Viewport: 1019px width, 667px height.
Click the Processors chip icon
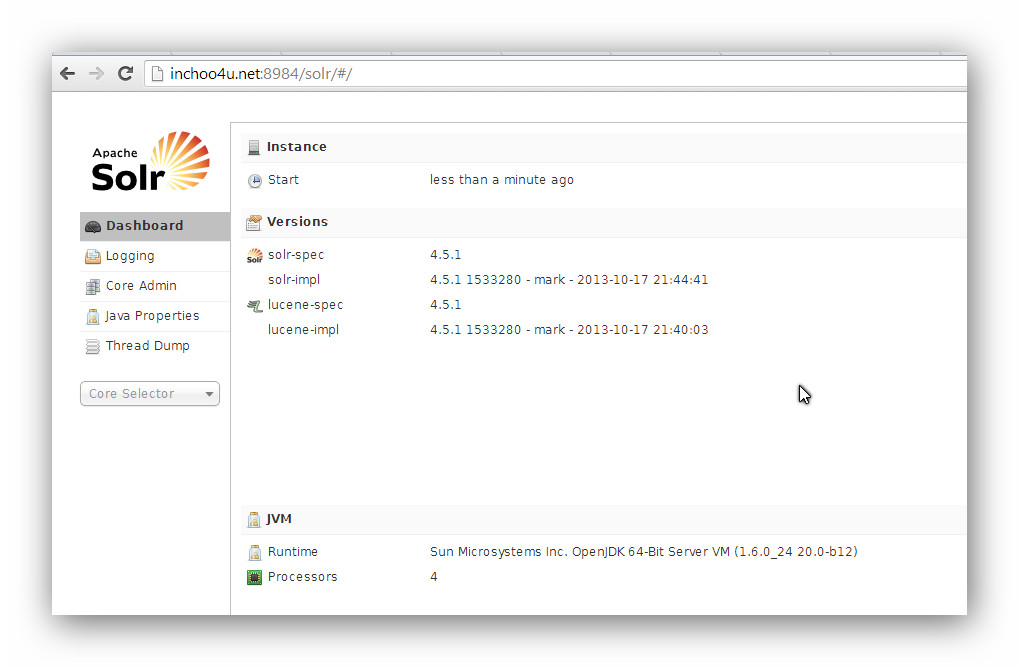click(x=254, y=577)
